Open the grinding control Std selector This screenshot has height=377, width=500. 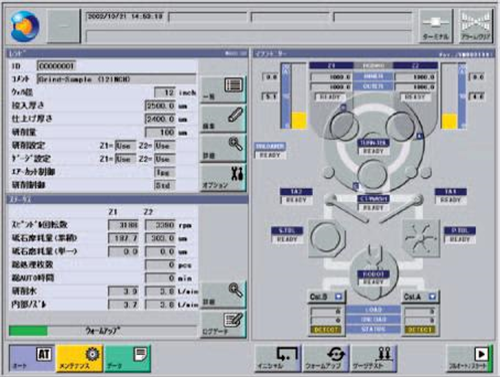coord(165,185)
